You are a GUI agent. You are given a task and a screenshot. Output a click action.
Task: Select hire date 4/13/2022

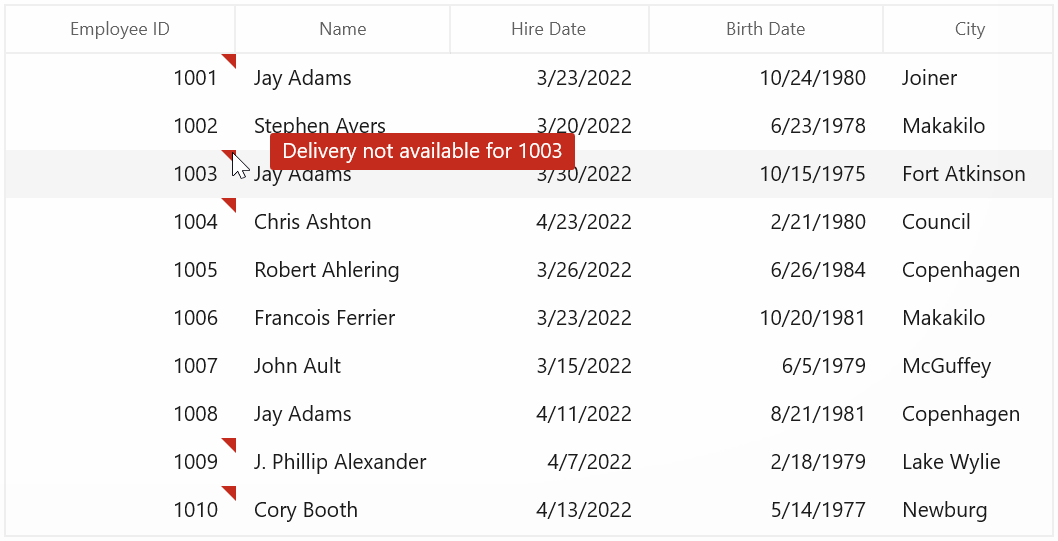tap(584, 510)
